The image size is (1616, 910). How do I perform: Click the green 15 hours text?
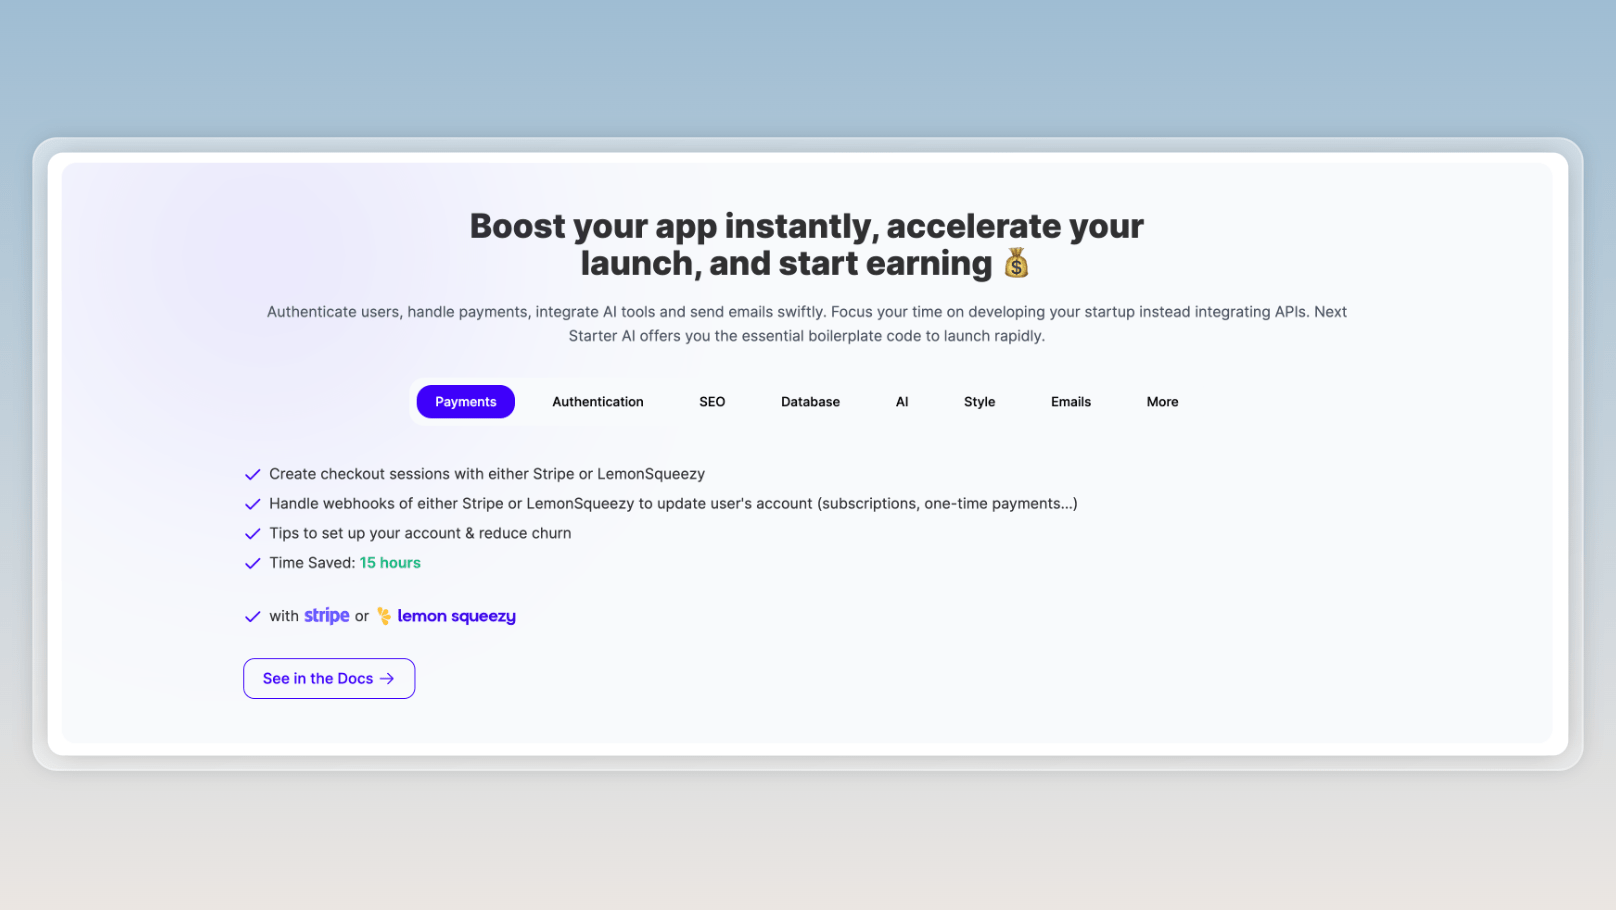(x=390, y=563)
